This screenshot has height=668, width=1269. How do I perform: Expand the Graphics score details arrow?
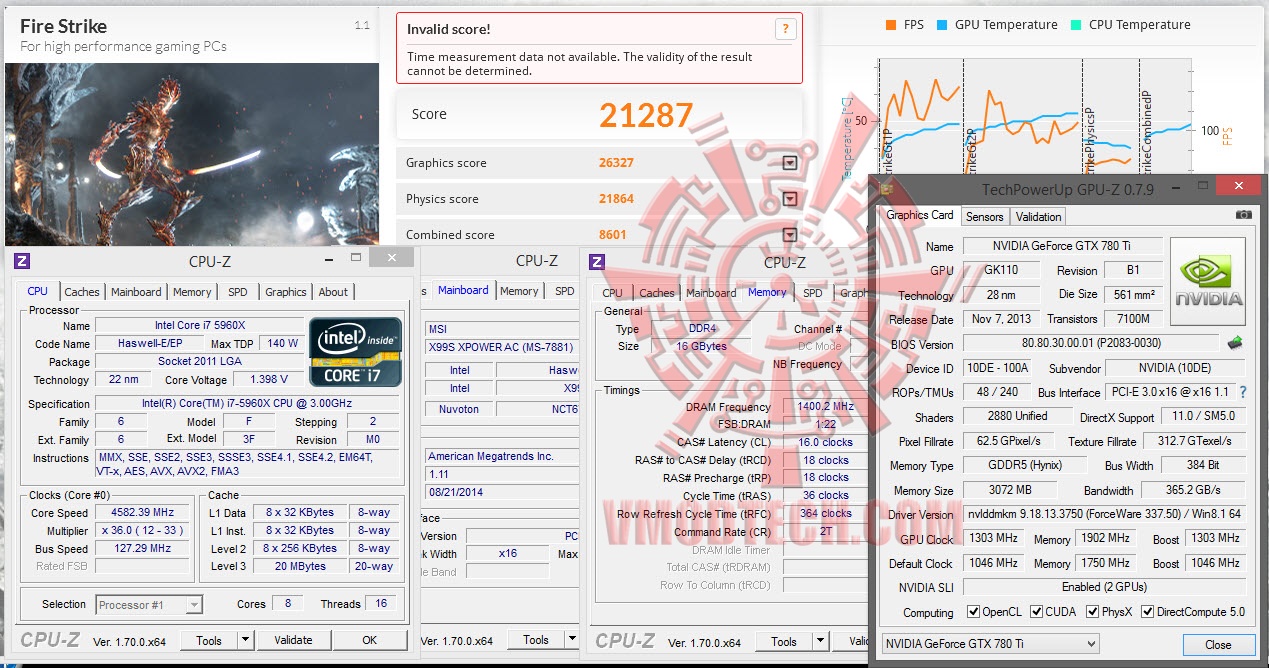(789, 163)
